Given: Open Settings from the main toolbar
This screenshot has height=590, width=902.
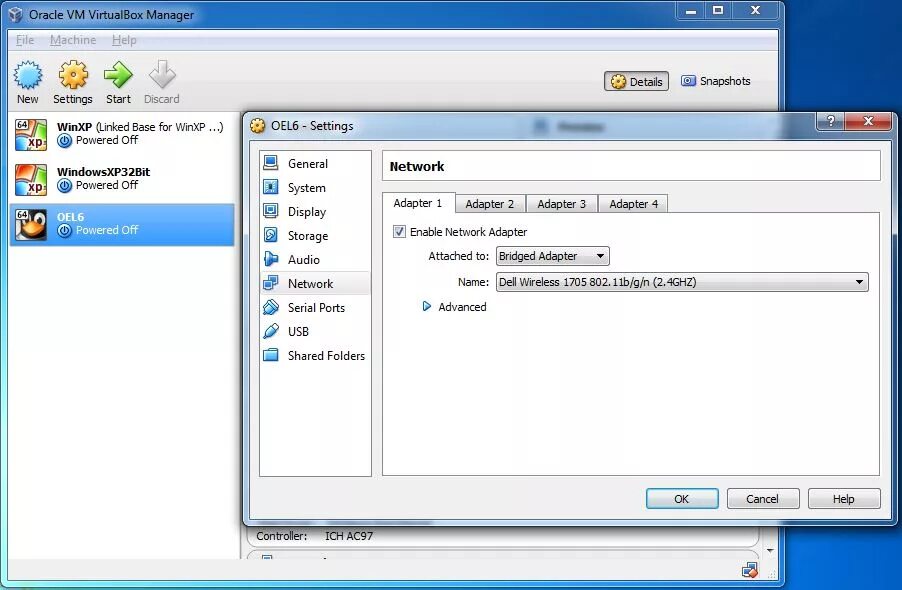Looking at the screenshot, I should 72,82.
